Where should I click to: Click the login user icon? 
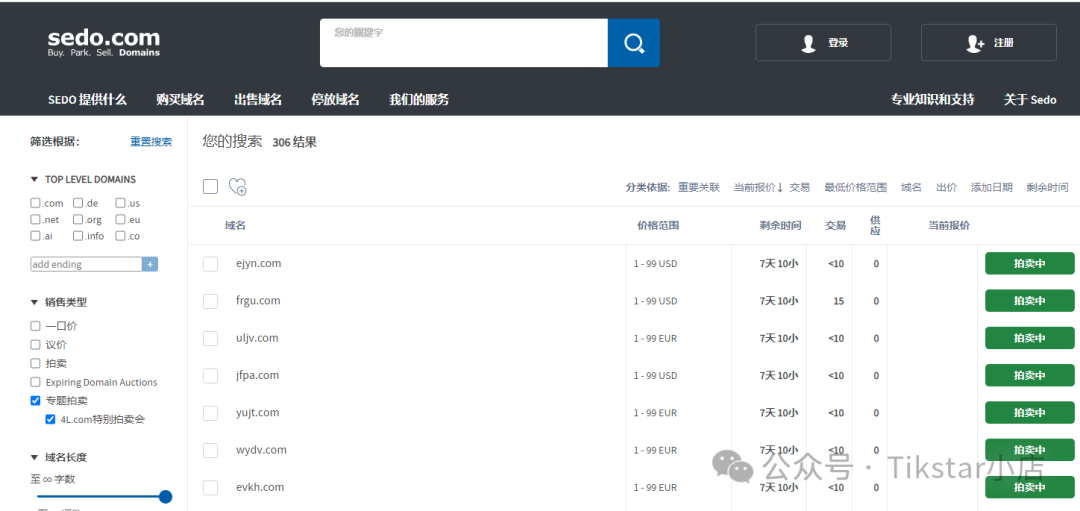(x=809, y=43)
